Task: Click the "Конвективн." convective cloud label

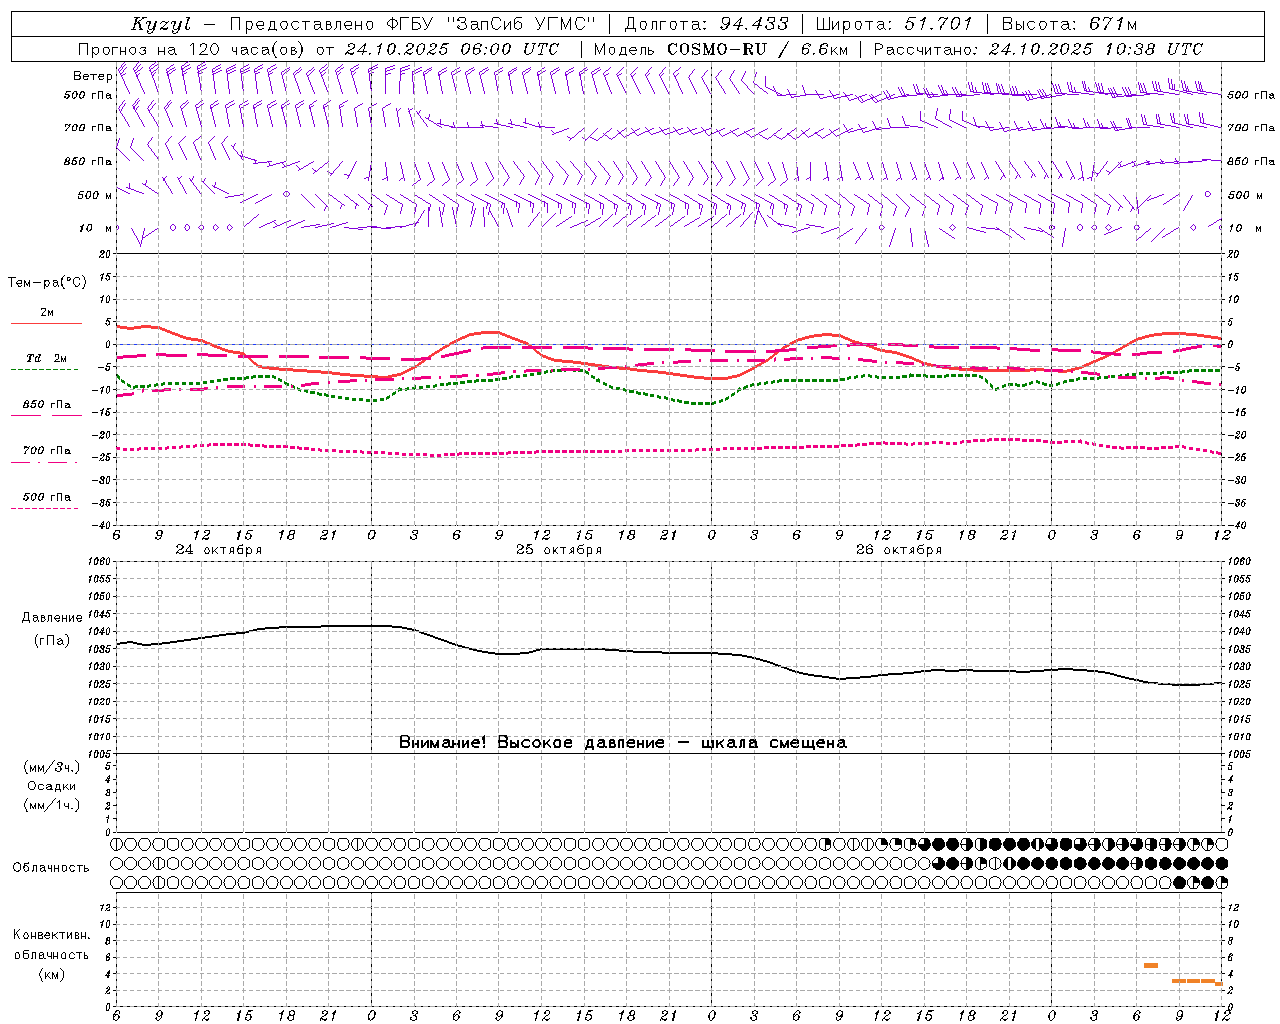Action: [x=51, y=935]
